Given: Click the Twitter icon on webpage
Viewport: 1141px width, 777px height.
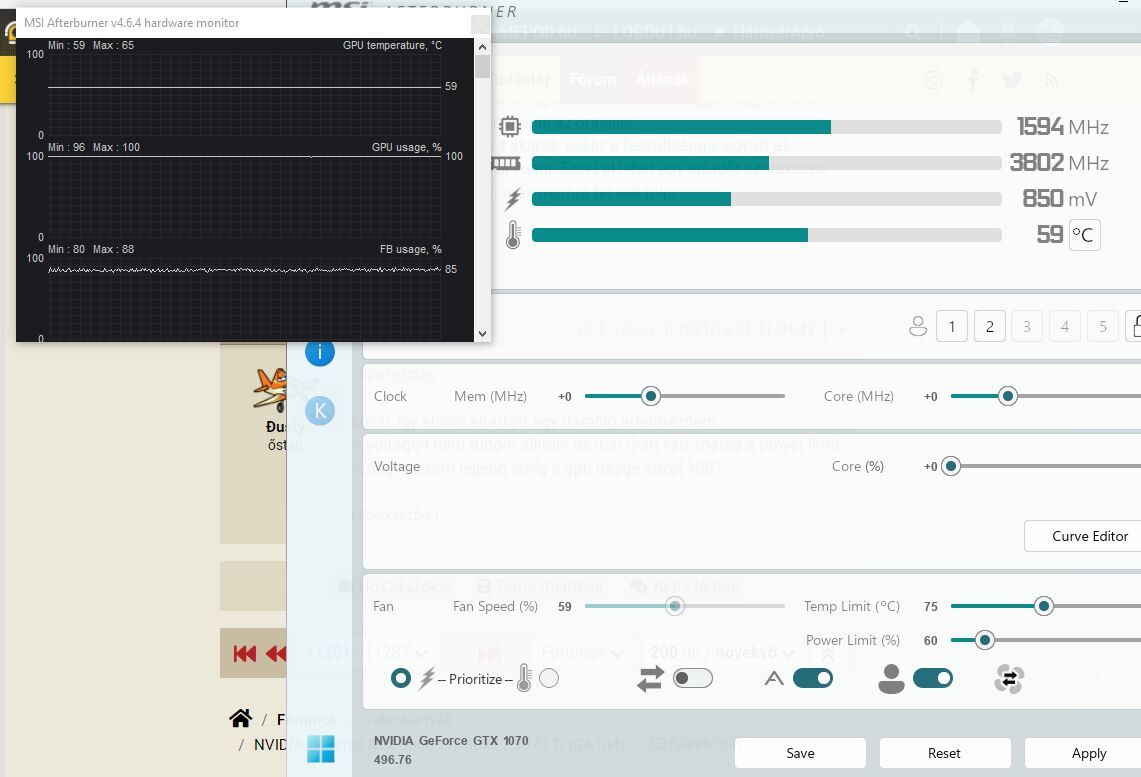Looking at the screenshot, I should point(1011,80).
